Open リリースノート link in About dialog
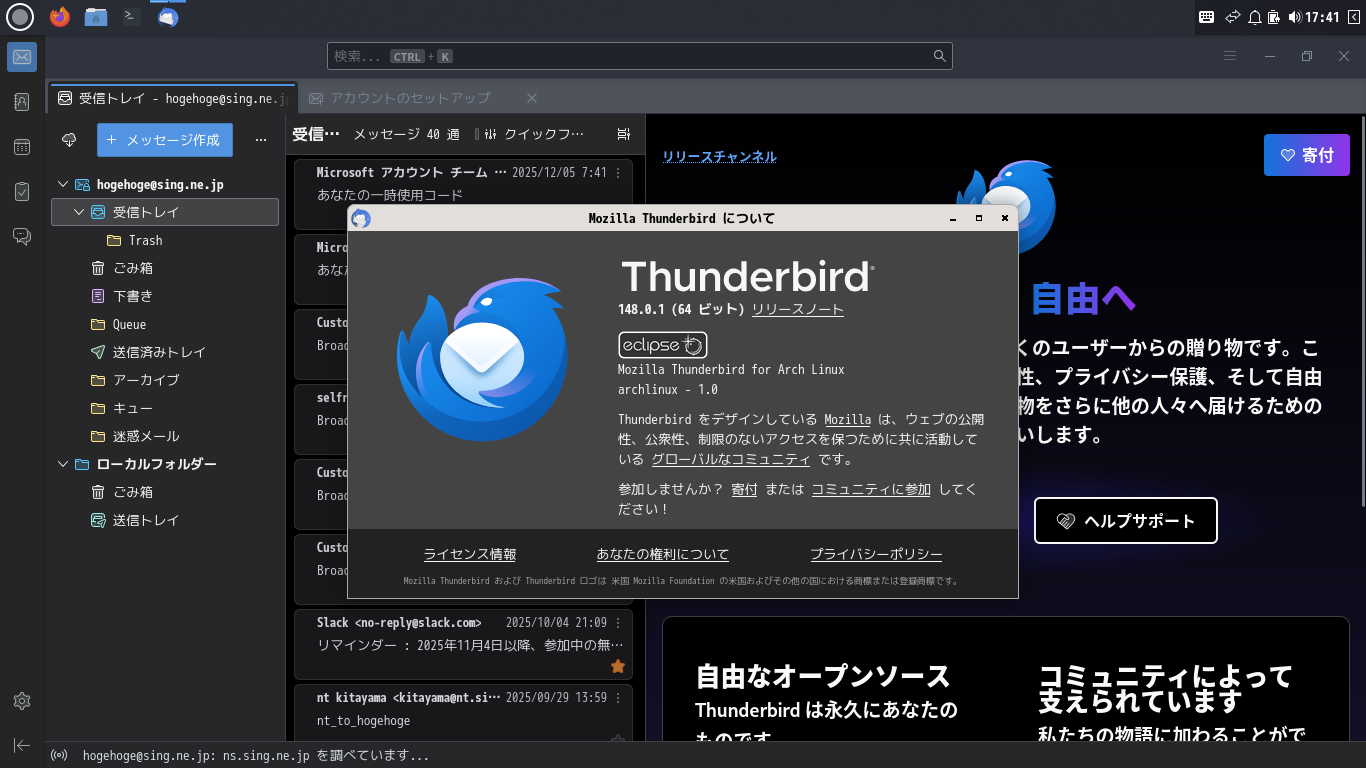1366x768 pixels. pyautogui.click(x=798, y=309)
